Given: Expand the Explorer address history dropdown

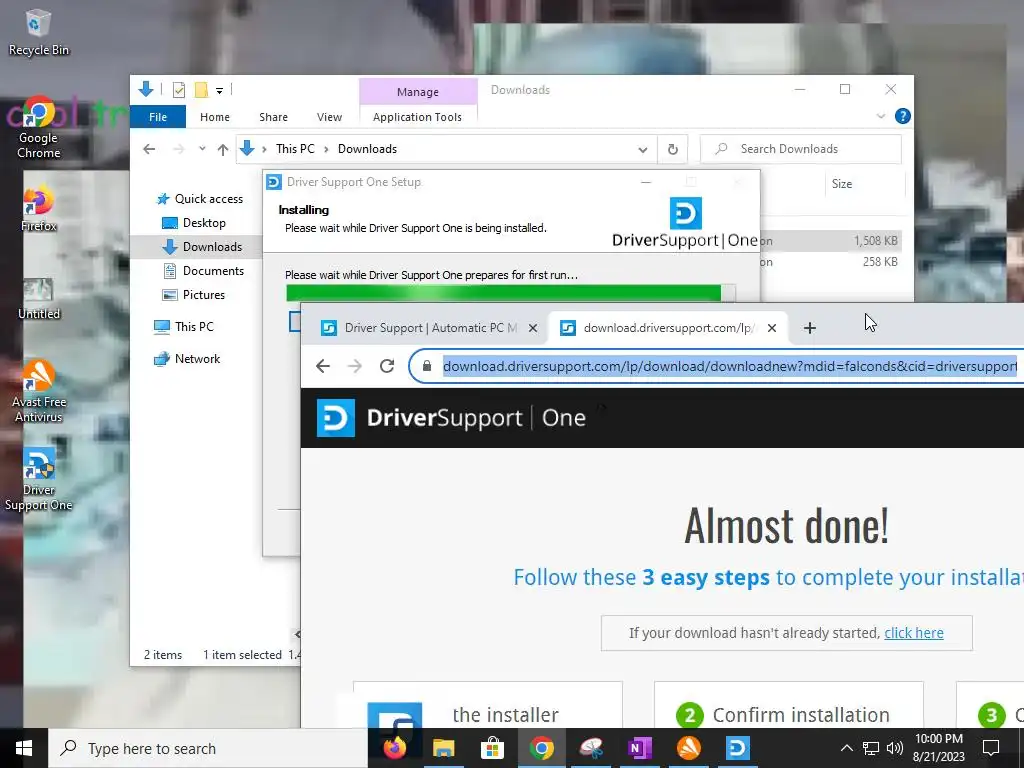Looking at the screenshot, I should click(643, 150).
